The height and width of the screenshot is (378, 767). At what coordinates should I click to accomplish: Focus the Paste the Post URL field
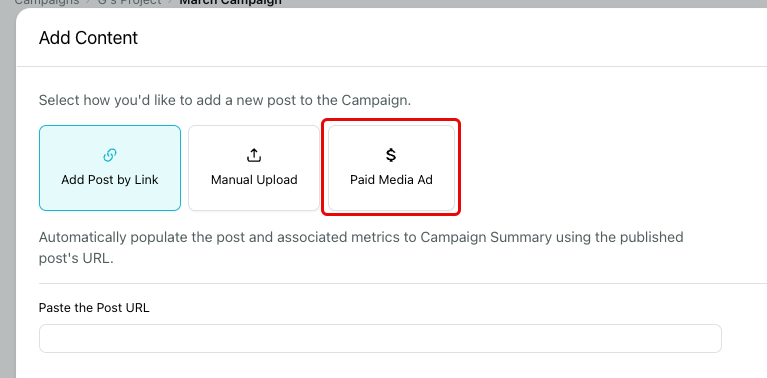click(x=380, y=338)
